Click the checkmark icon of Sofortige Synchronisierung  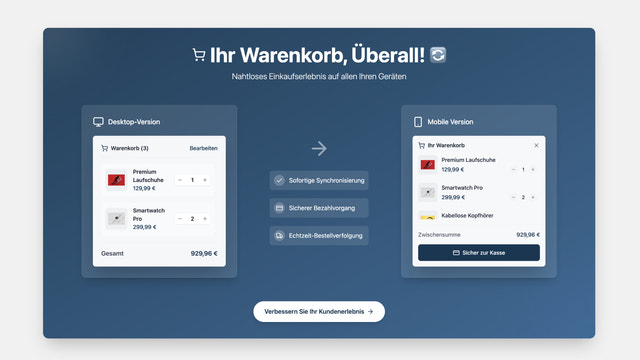[x=279, y=180]
